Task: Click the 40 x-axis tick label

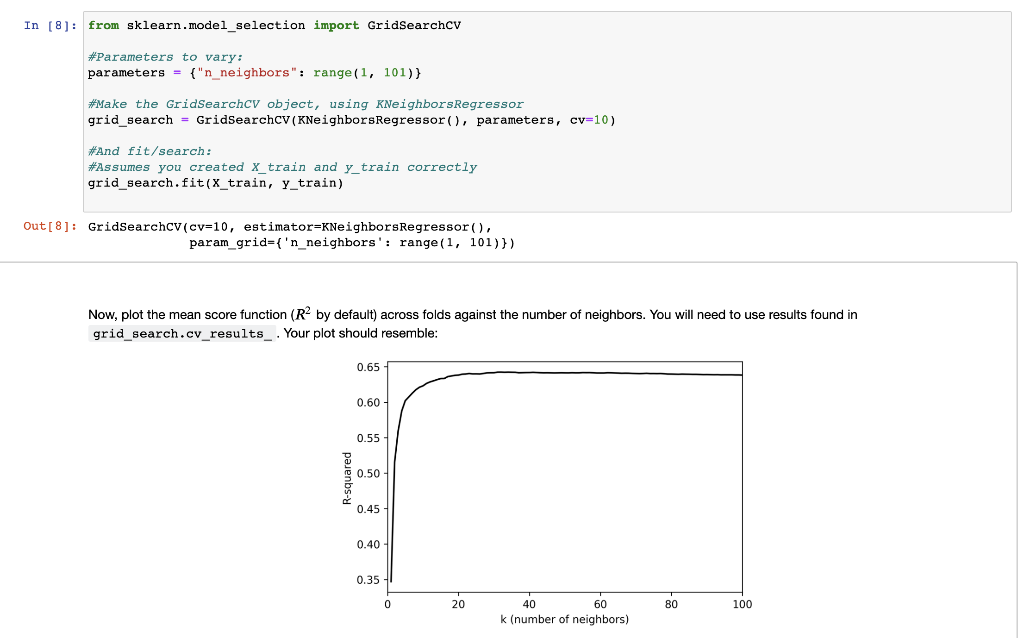Action: coord(529,605)
